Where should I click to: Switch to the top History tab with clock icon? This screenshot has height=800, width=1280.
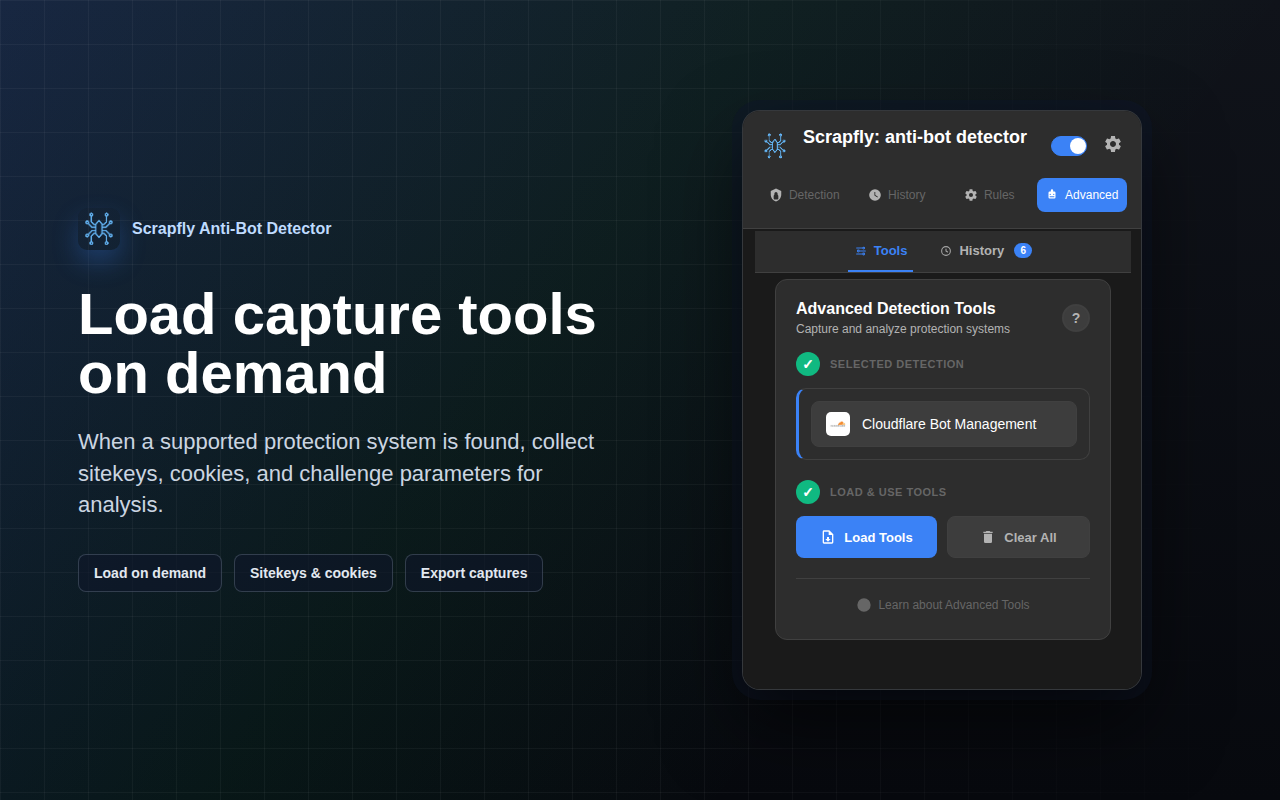click(x=897, y=195)
